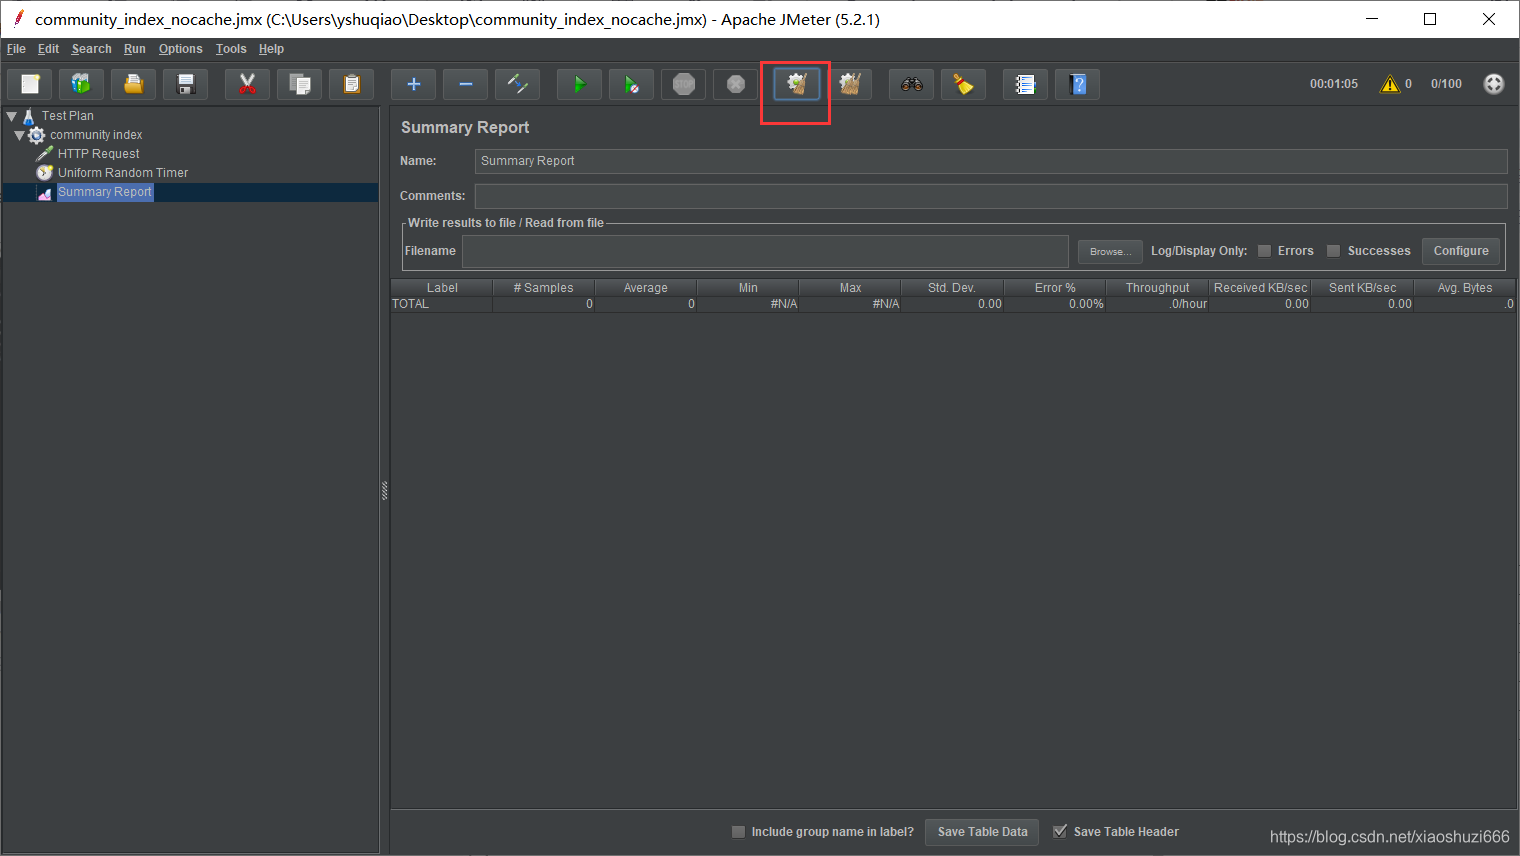Click the Configure button

point(1461,251)
